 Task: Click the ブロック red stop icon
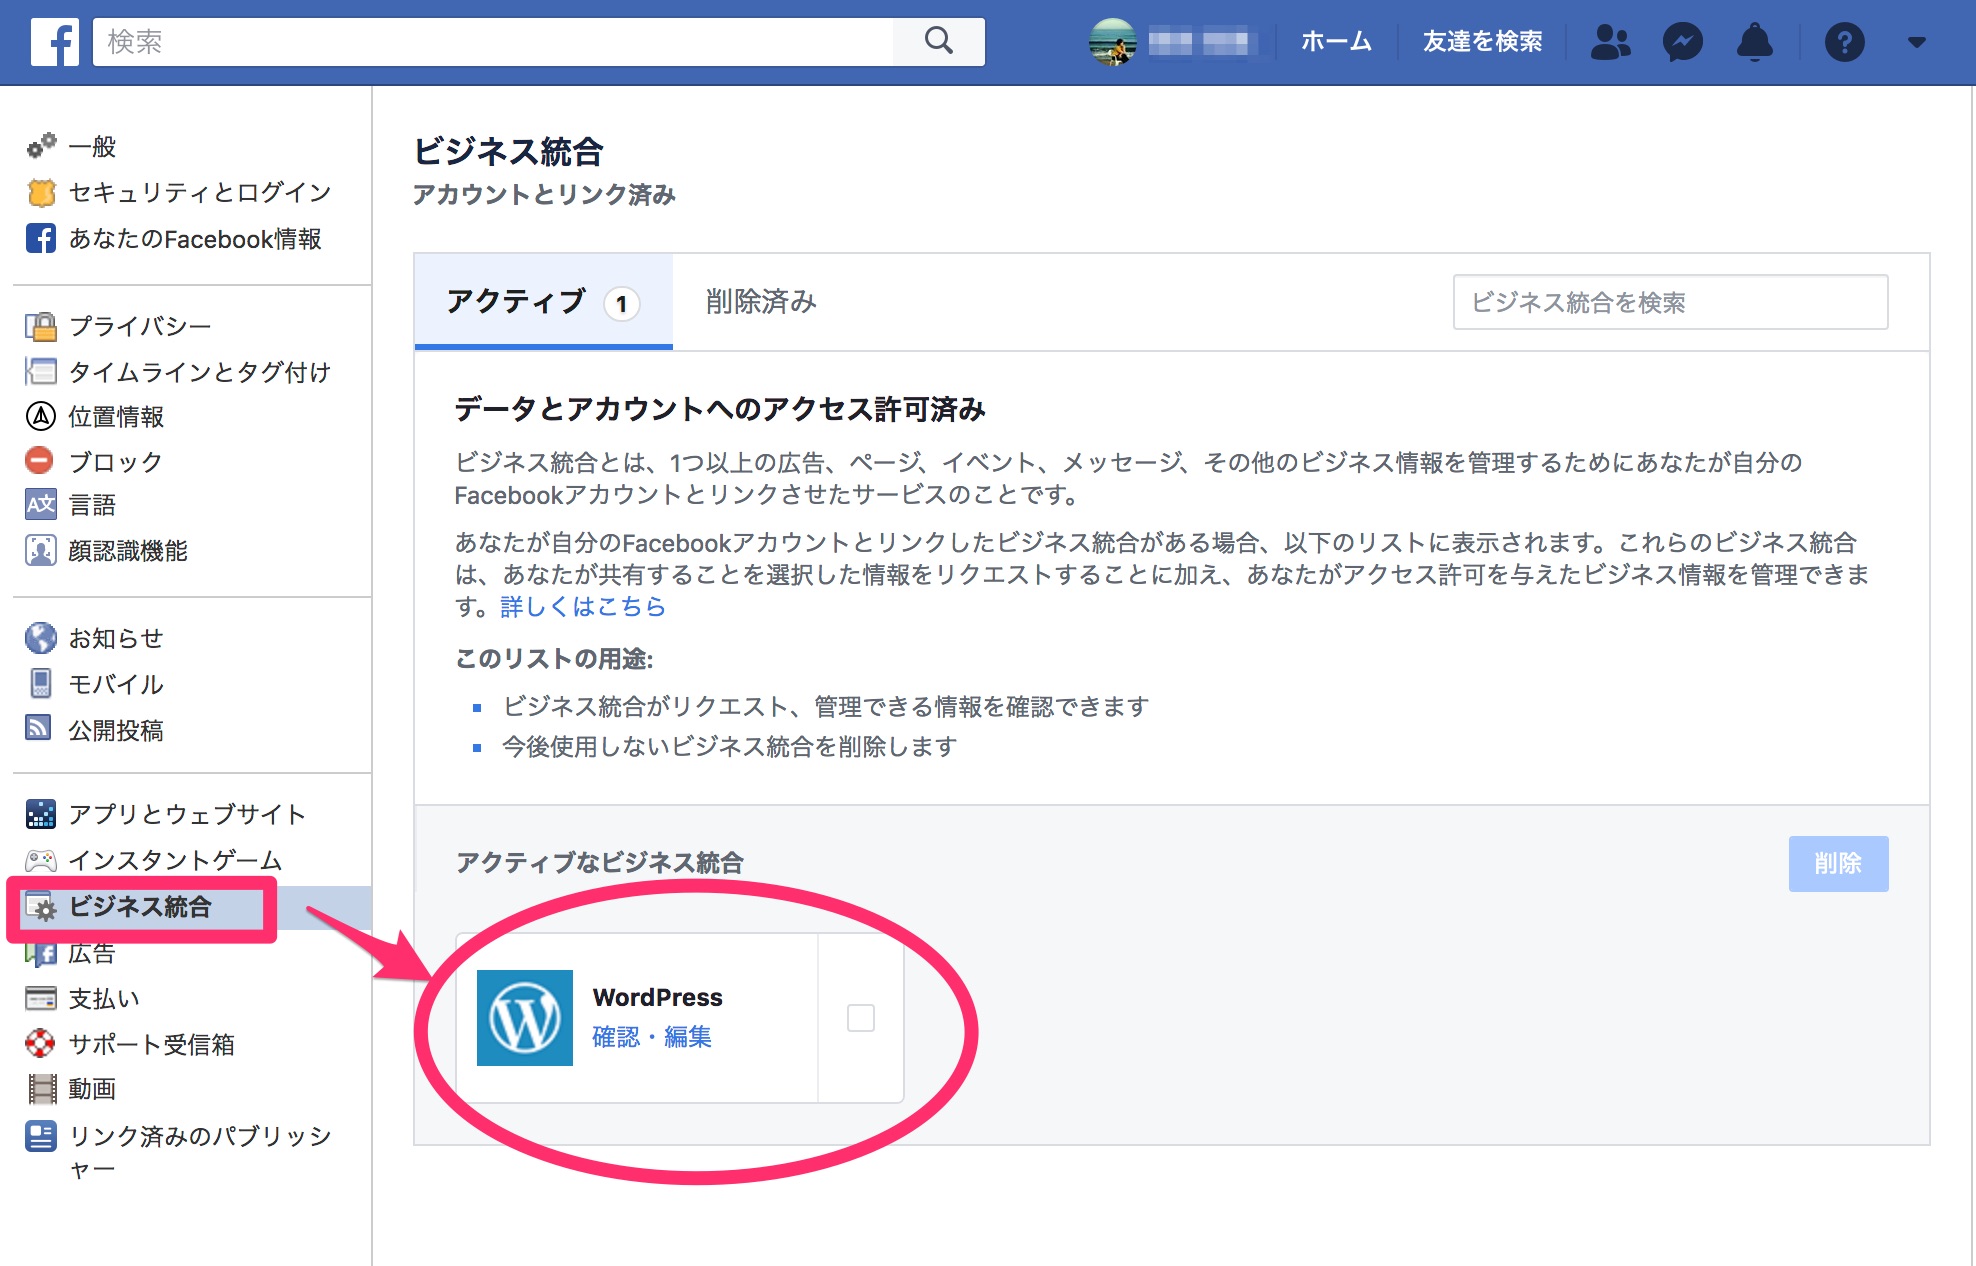(x=39, y=460)
